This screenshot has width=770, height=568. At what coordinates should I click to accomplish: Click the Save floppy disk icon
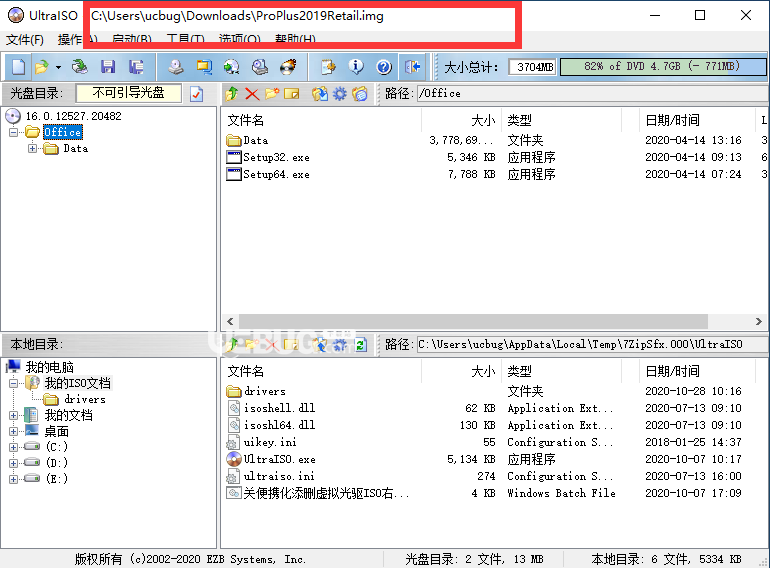pyautogui.click(x=108, y=67)
